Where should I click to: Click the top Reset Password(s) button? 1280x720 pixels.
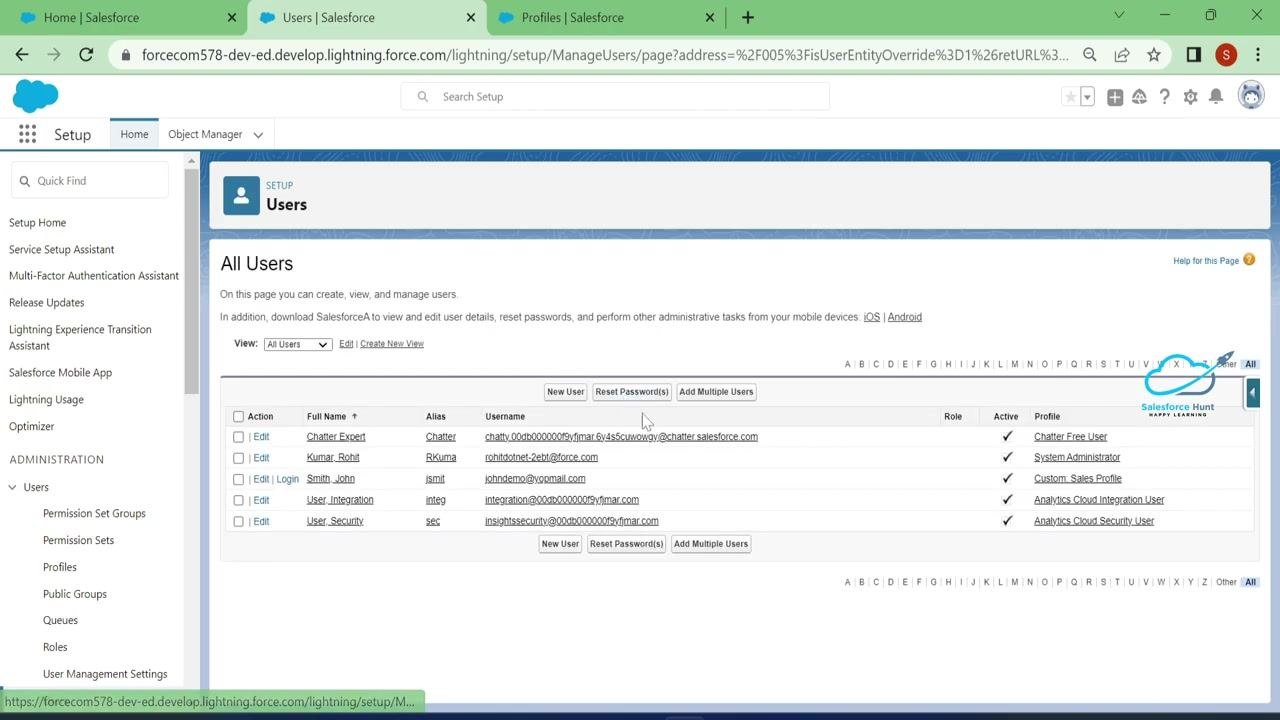(632, 392)
